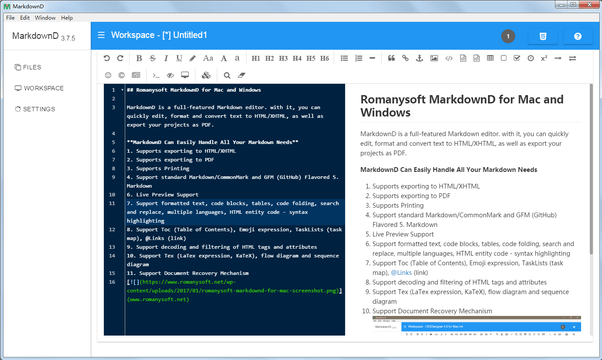
Task: Open the Window menu
Action: tap(45, 18)
